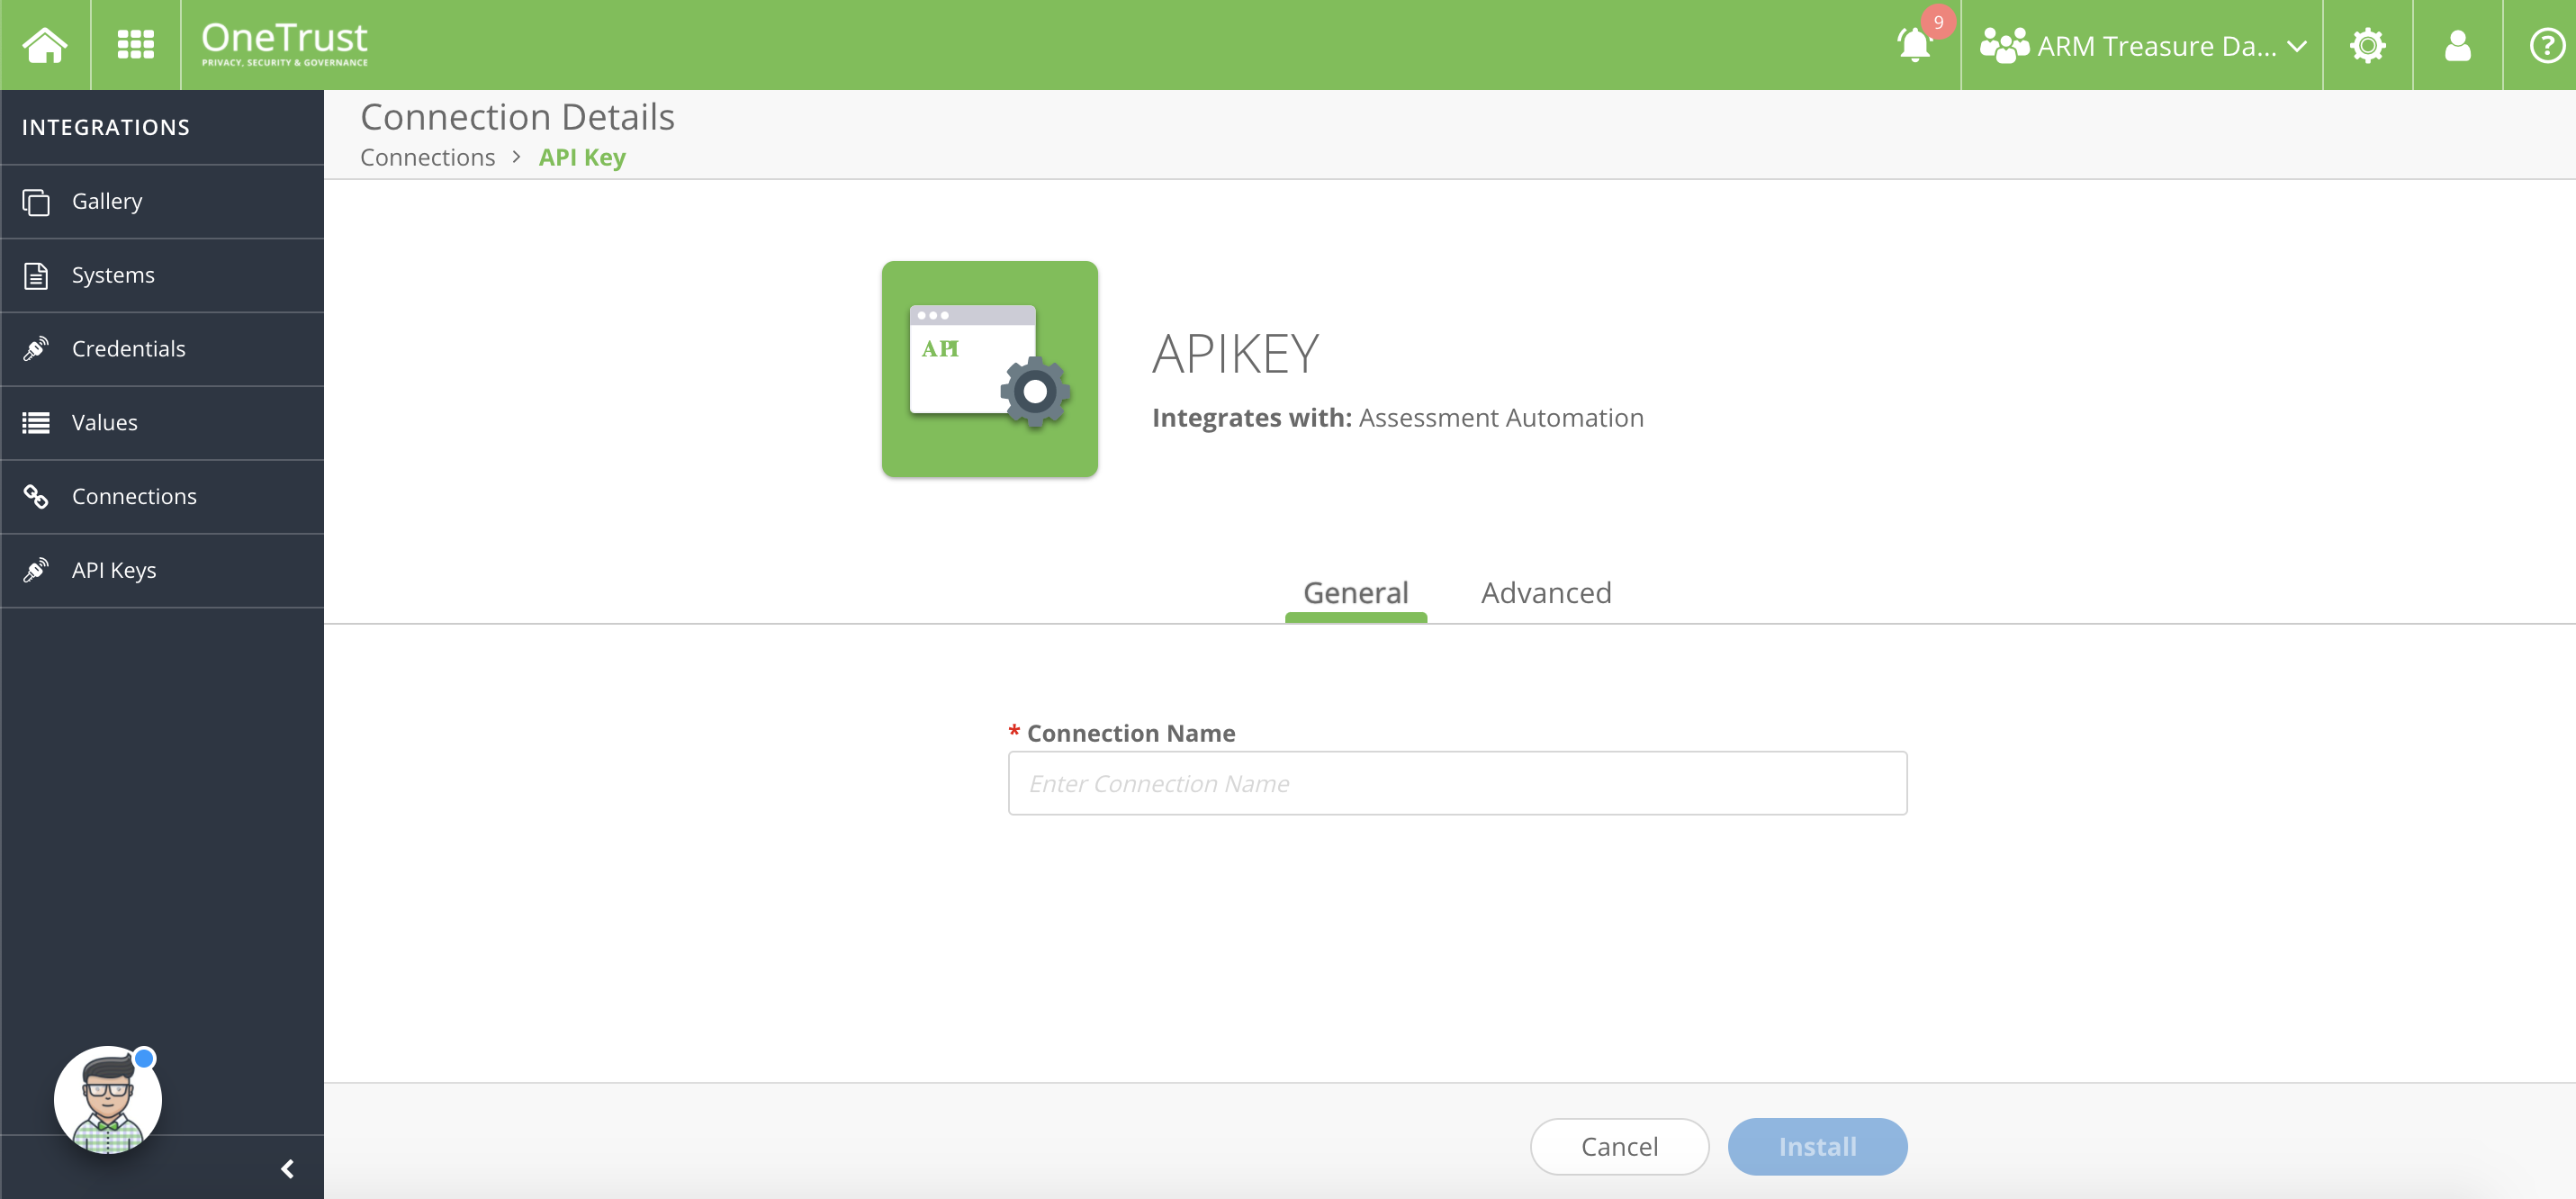The height and width of the screenshot is (1199, 2576).
Task: Open Credentials from the sidebar
Action: point(128,349)
